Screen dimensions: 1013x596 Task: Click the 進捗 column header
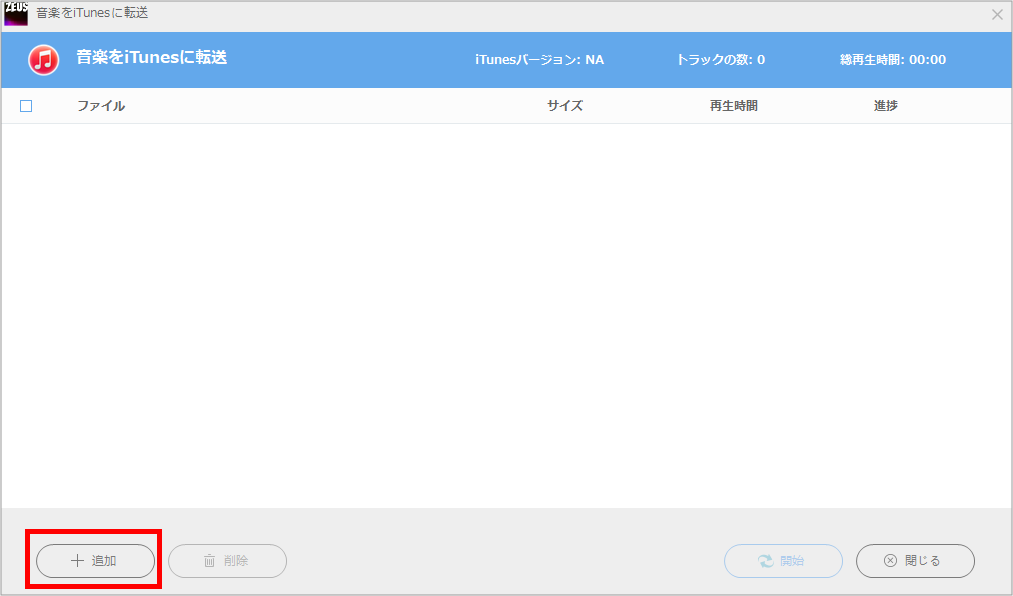[x=885, y=106]
